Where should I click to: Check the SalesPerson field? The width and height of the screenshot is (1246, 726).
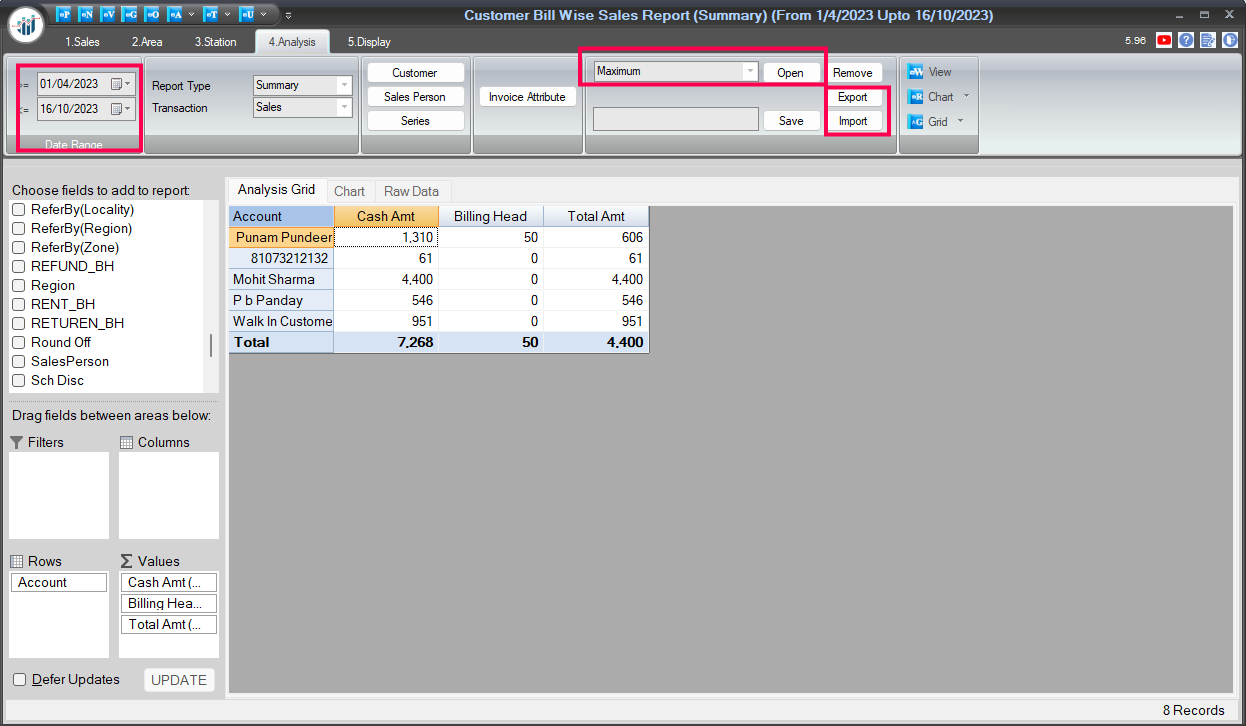point(18,362)
